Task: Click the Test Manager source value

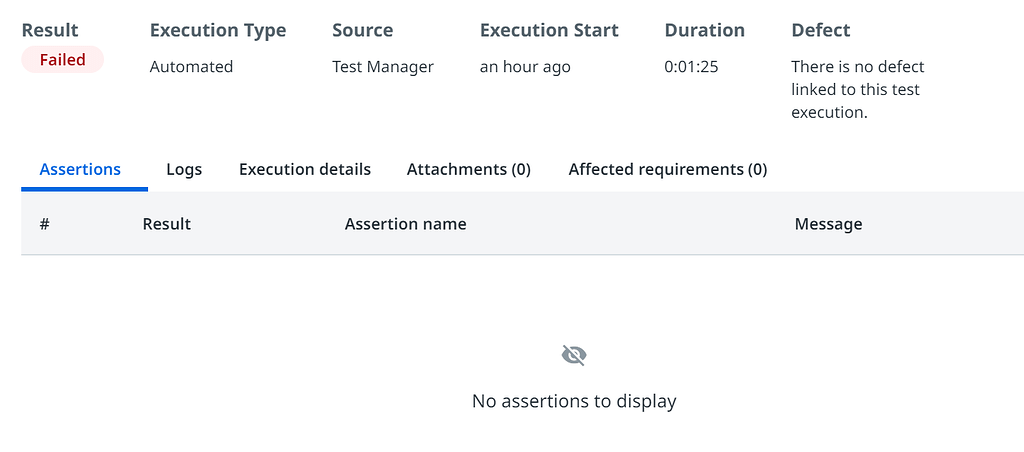Action: click(x=383, y=67)
